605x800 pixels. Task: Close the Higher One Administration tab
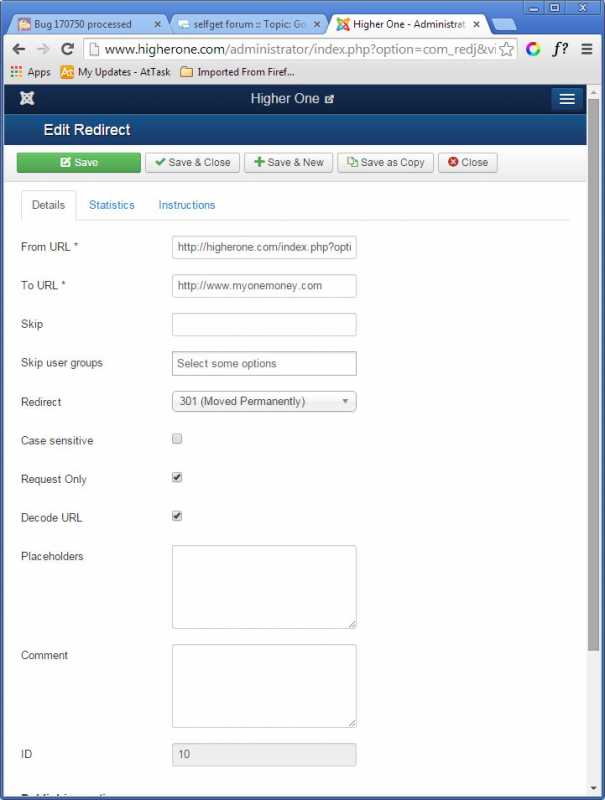point(476,24)
